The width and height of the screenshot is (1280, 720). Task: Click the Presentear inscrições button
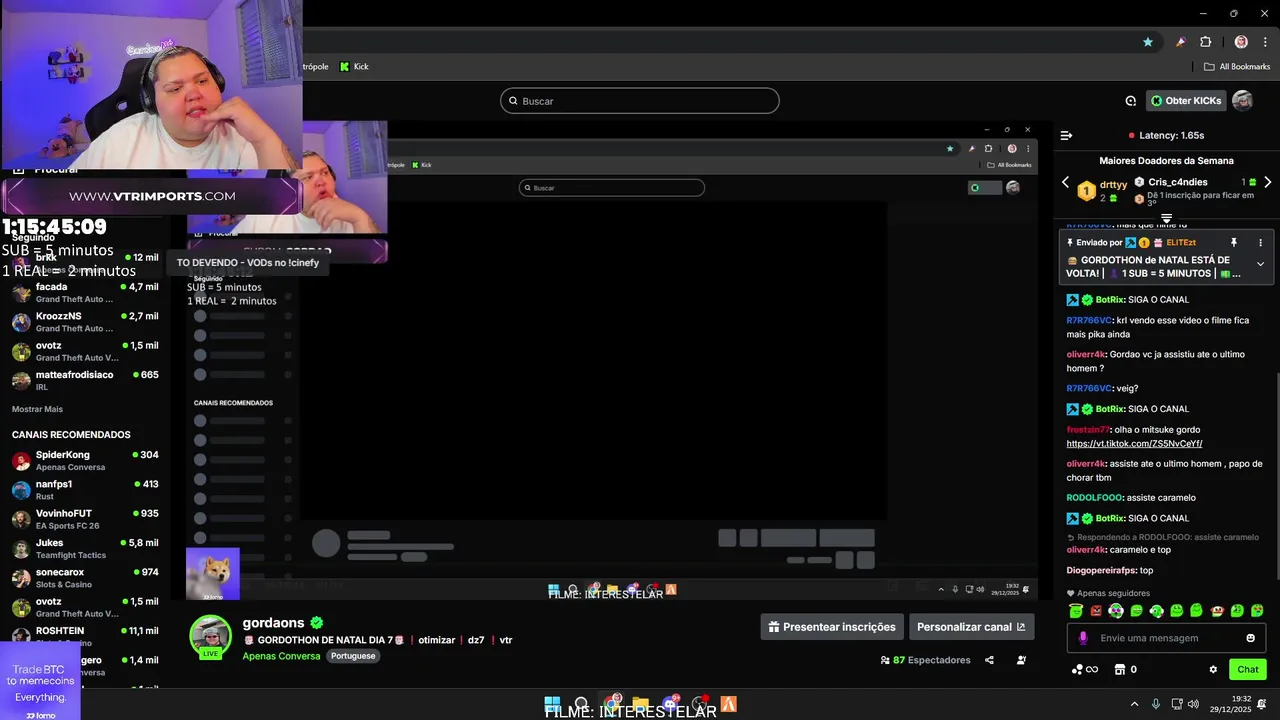[x=832, y=627]
